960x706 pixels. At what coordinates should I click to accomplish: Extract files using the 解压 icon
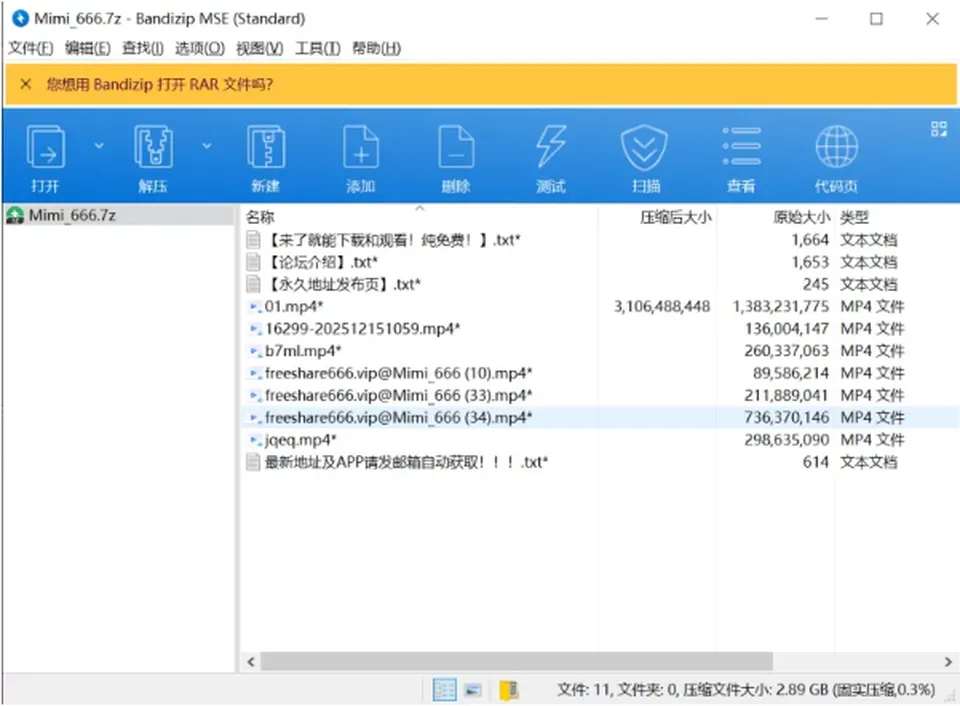click(x=153, y=147)
